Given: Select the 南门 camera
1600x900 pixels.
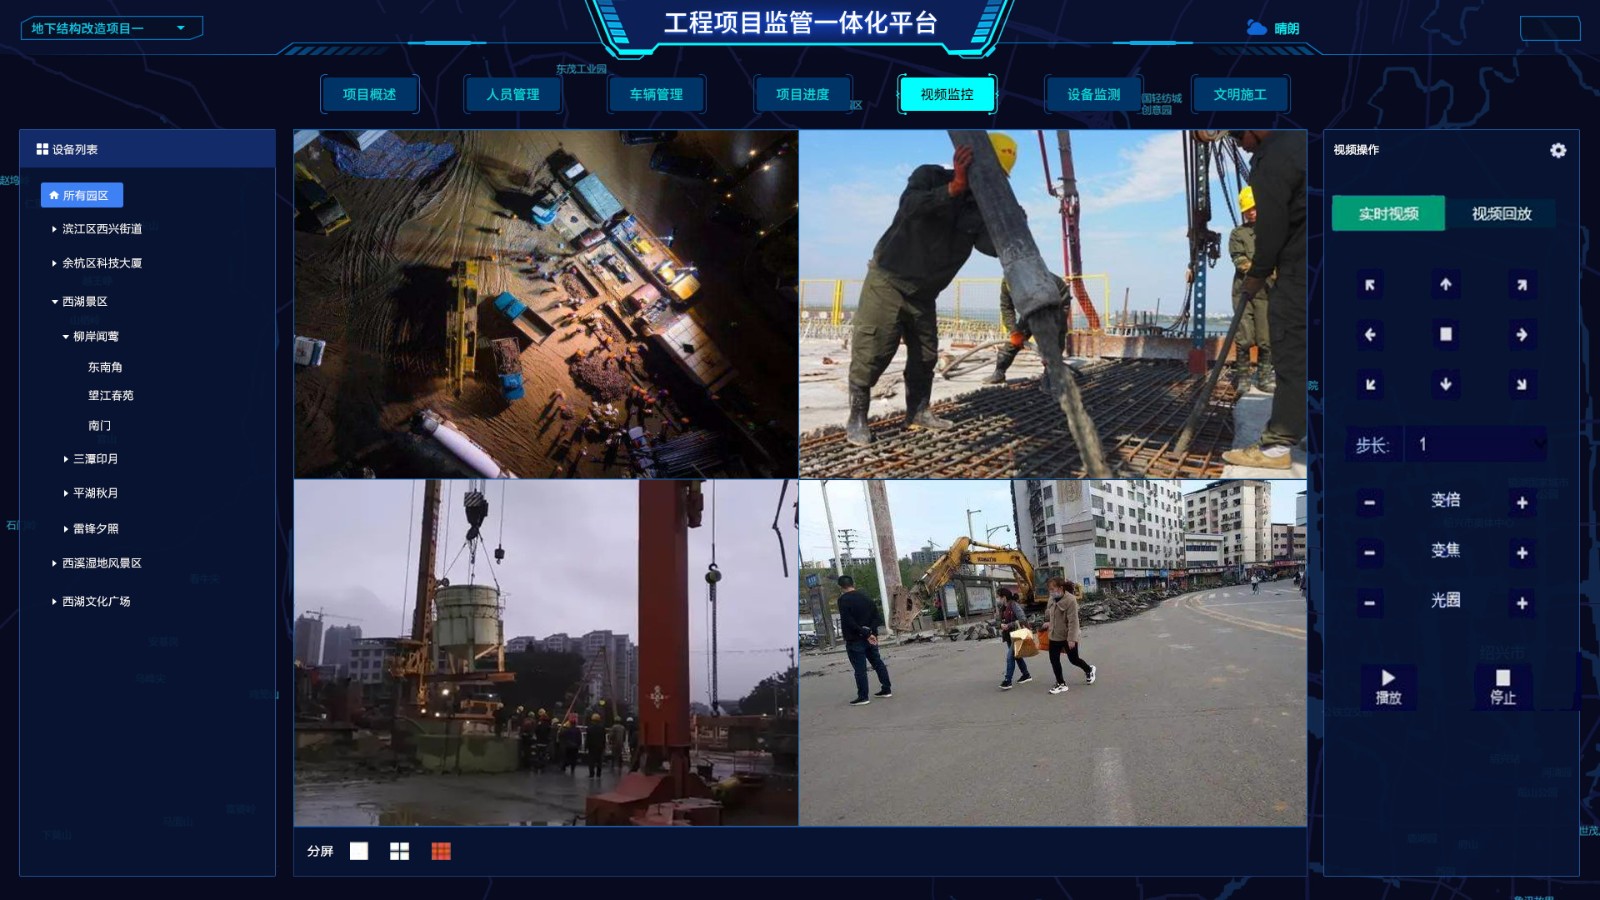Looking at the screenshot, I should pos(99,425).
